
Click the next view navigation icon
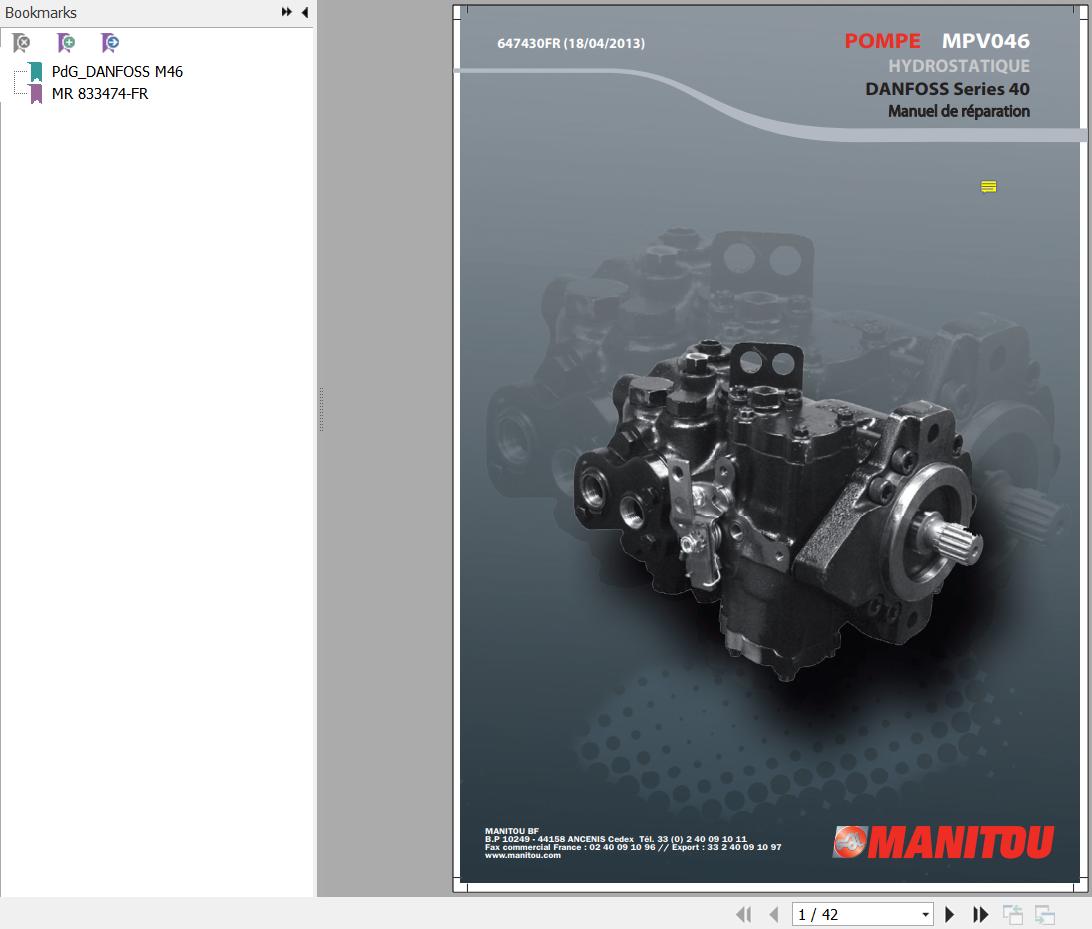[1045, 914]
